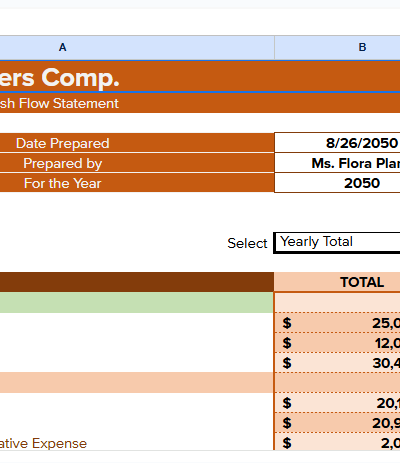400x463 pixels.
Task: Click the amount cell starting with 2,0
Action: tap(337, 442)
